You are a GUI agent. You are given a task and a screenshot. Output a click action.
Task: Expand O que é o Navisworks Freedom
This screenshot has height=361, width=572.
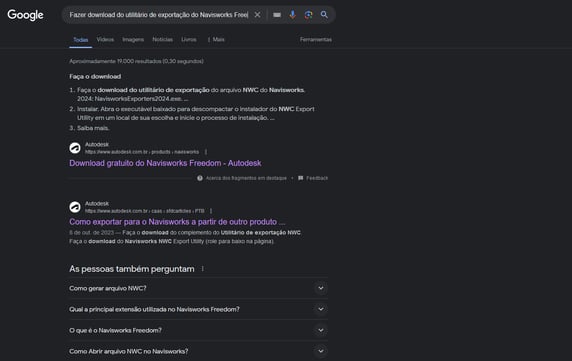[x=198, y=330]
